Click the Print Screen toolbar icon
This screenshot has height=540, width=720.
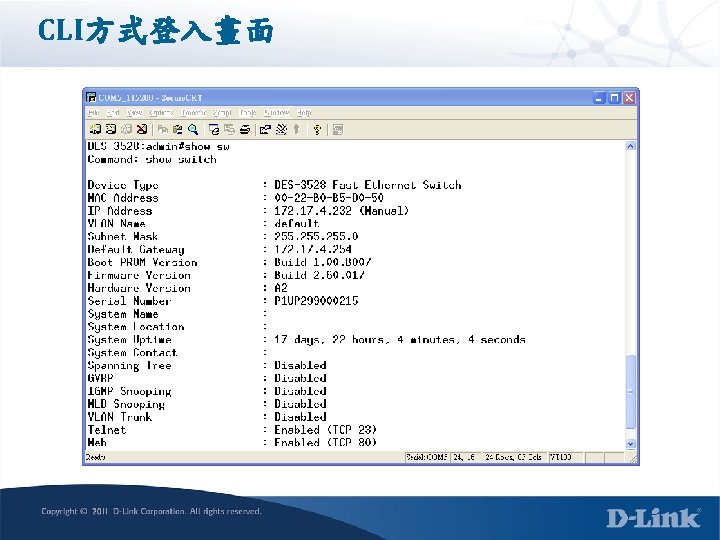tap(214, 129)
